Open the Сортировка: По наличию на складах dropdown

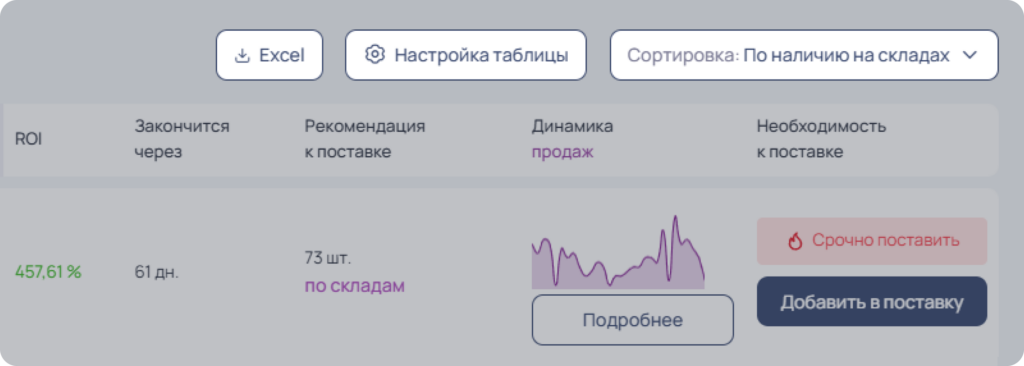pos(804,55)
